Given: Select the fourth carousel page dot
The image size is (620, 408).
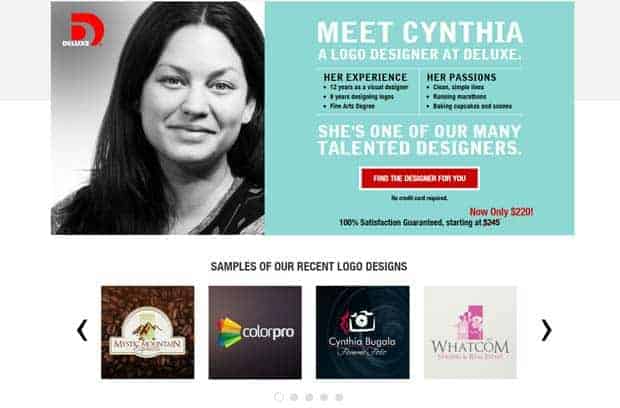Looking at the screenshot, I should (324, 397).
